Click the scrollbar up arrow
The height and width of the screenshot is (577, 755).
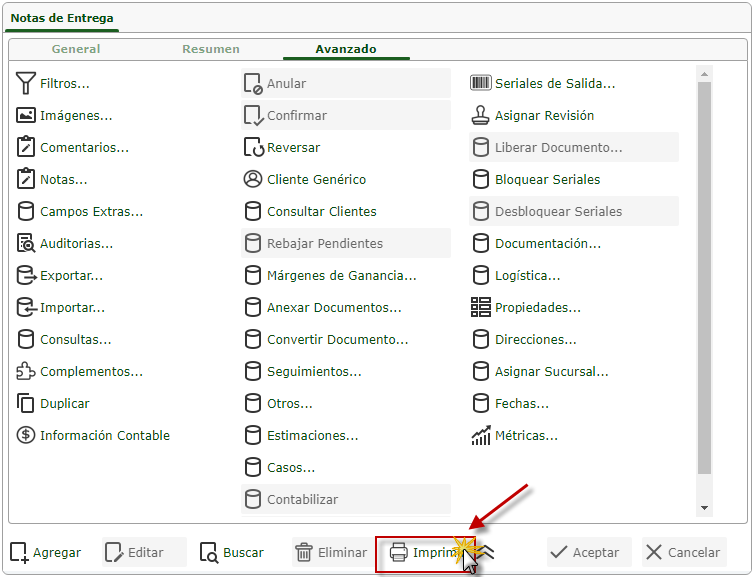tap(704, 74)
